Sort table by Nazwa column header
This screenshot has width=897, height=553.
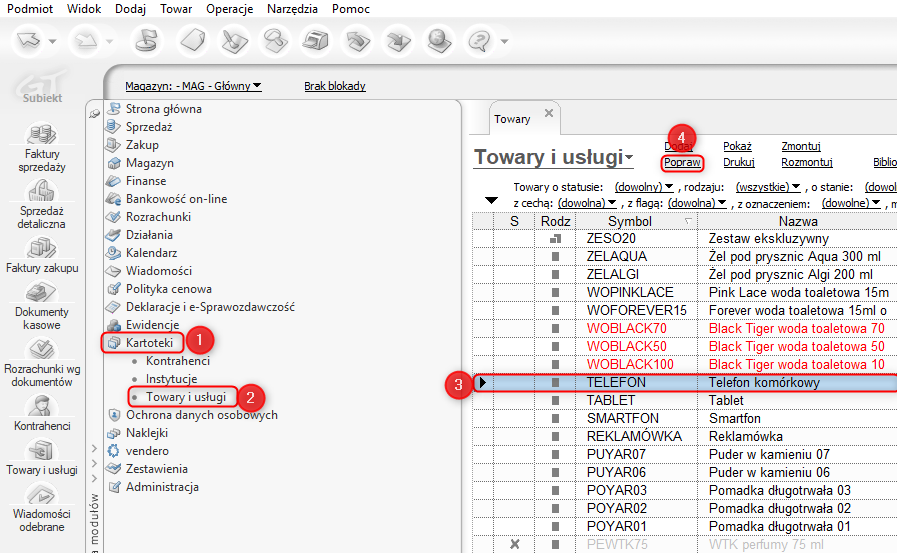pyautogui.click(x=798, y=221)
